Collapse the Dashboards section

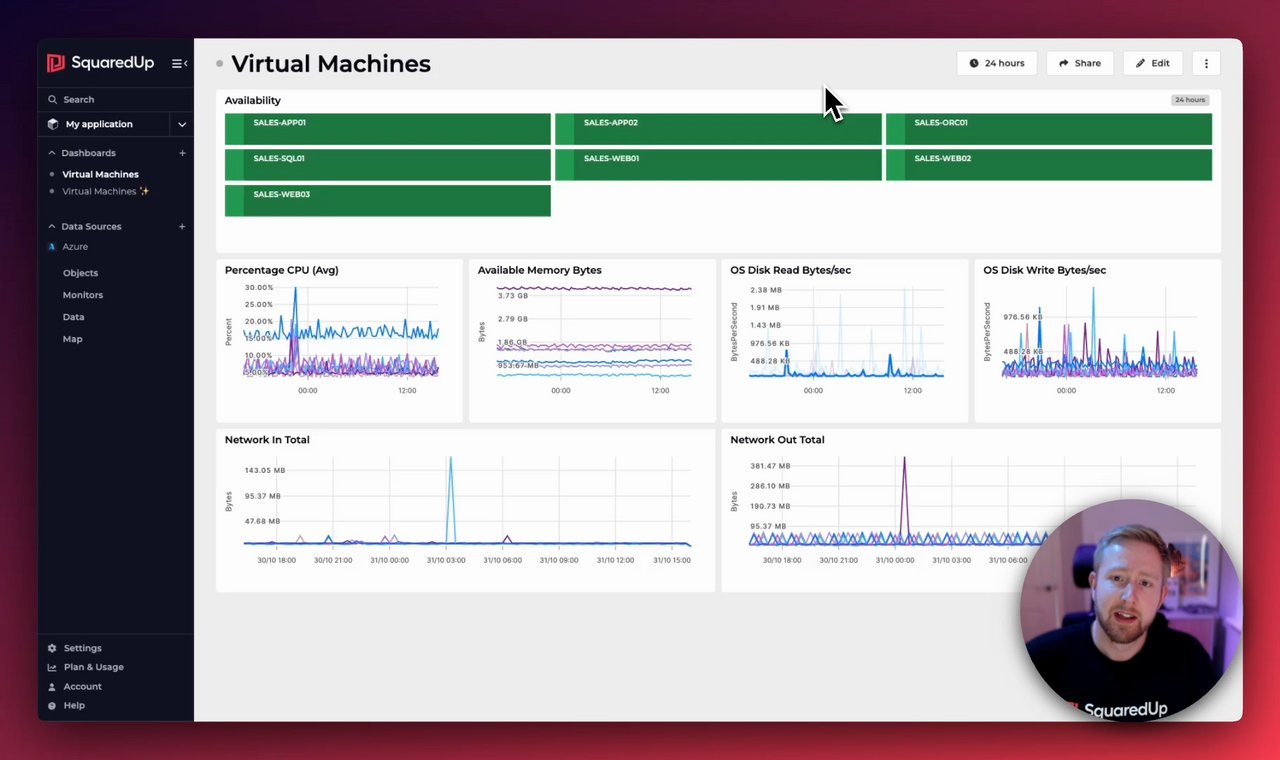52,153
